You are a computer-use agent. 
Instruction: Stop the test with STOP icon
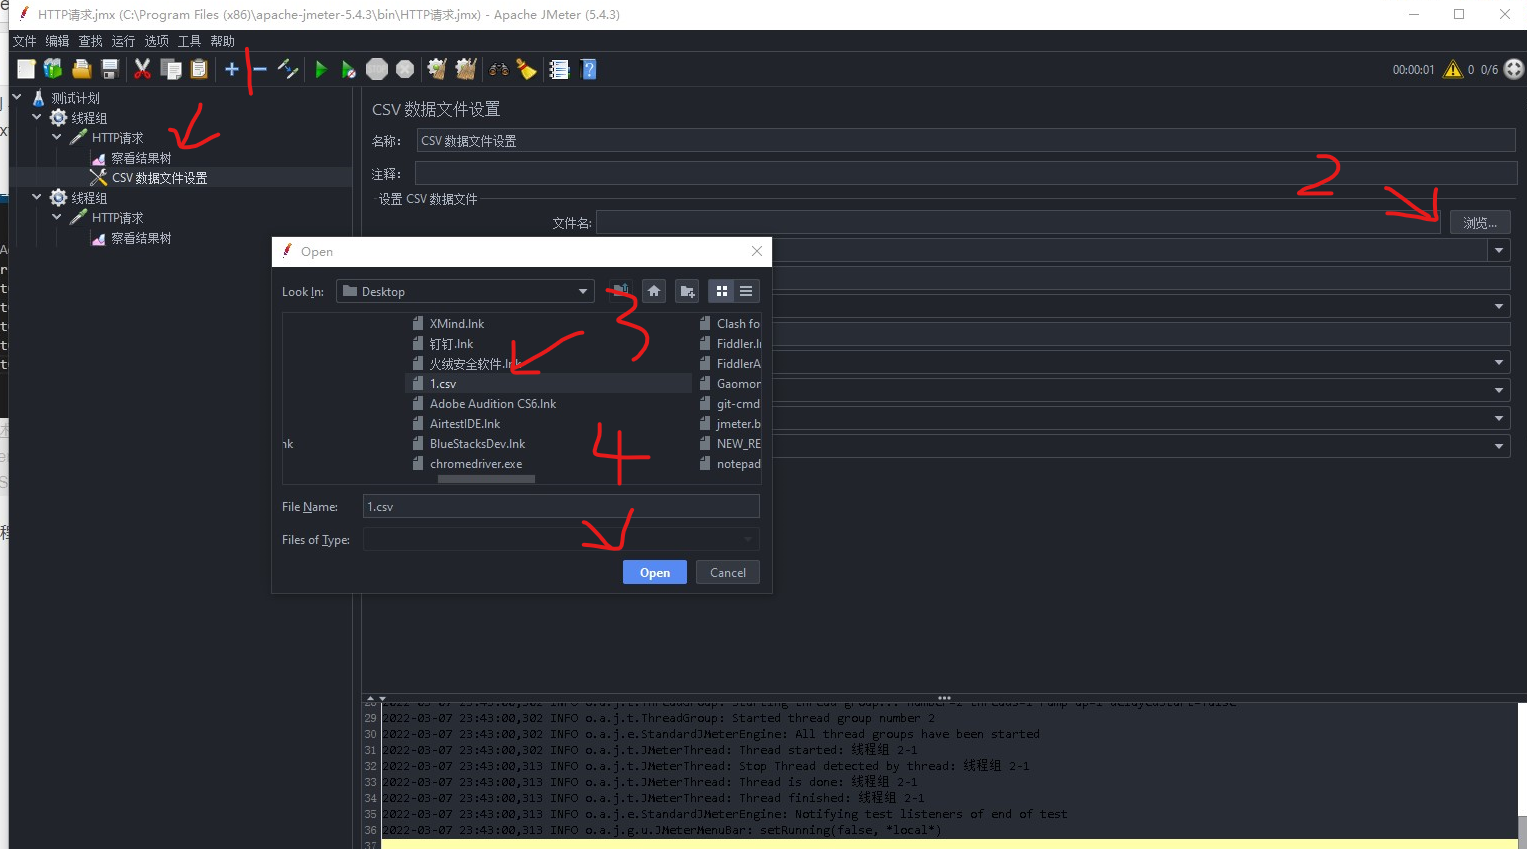coord(377,69)
